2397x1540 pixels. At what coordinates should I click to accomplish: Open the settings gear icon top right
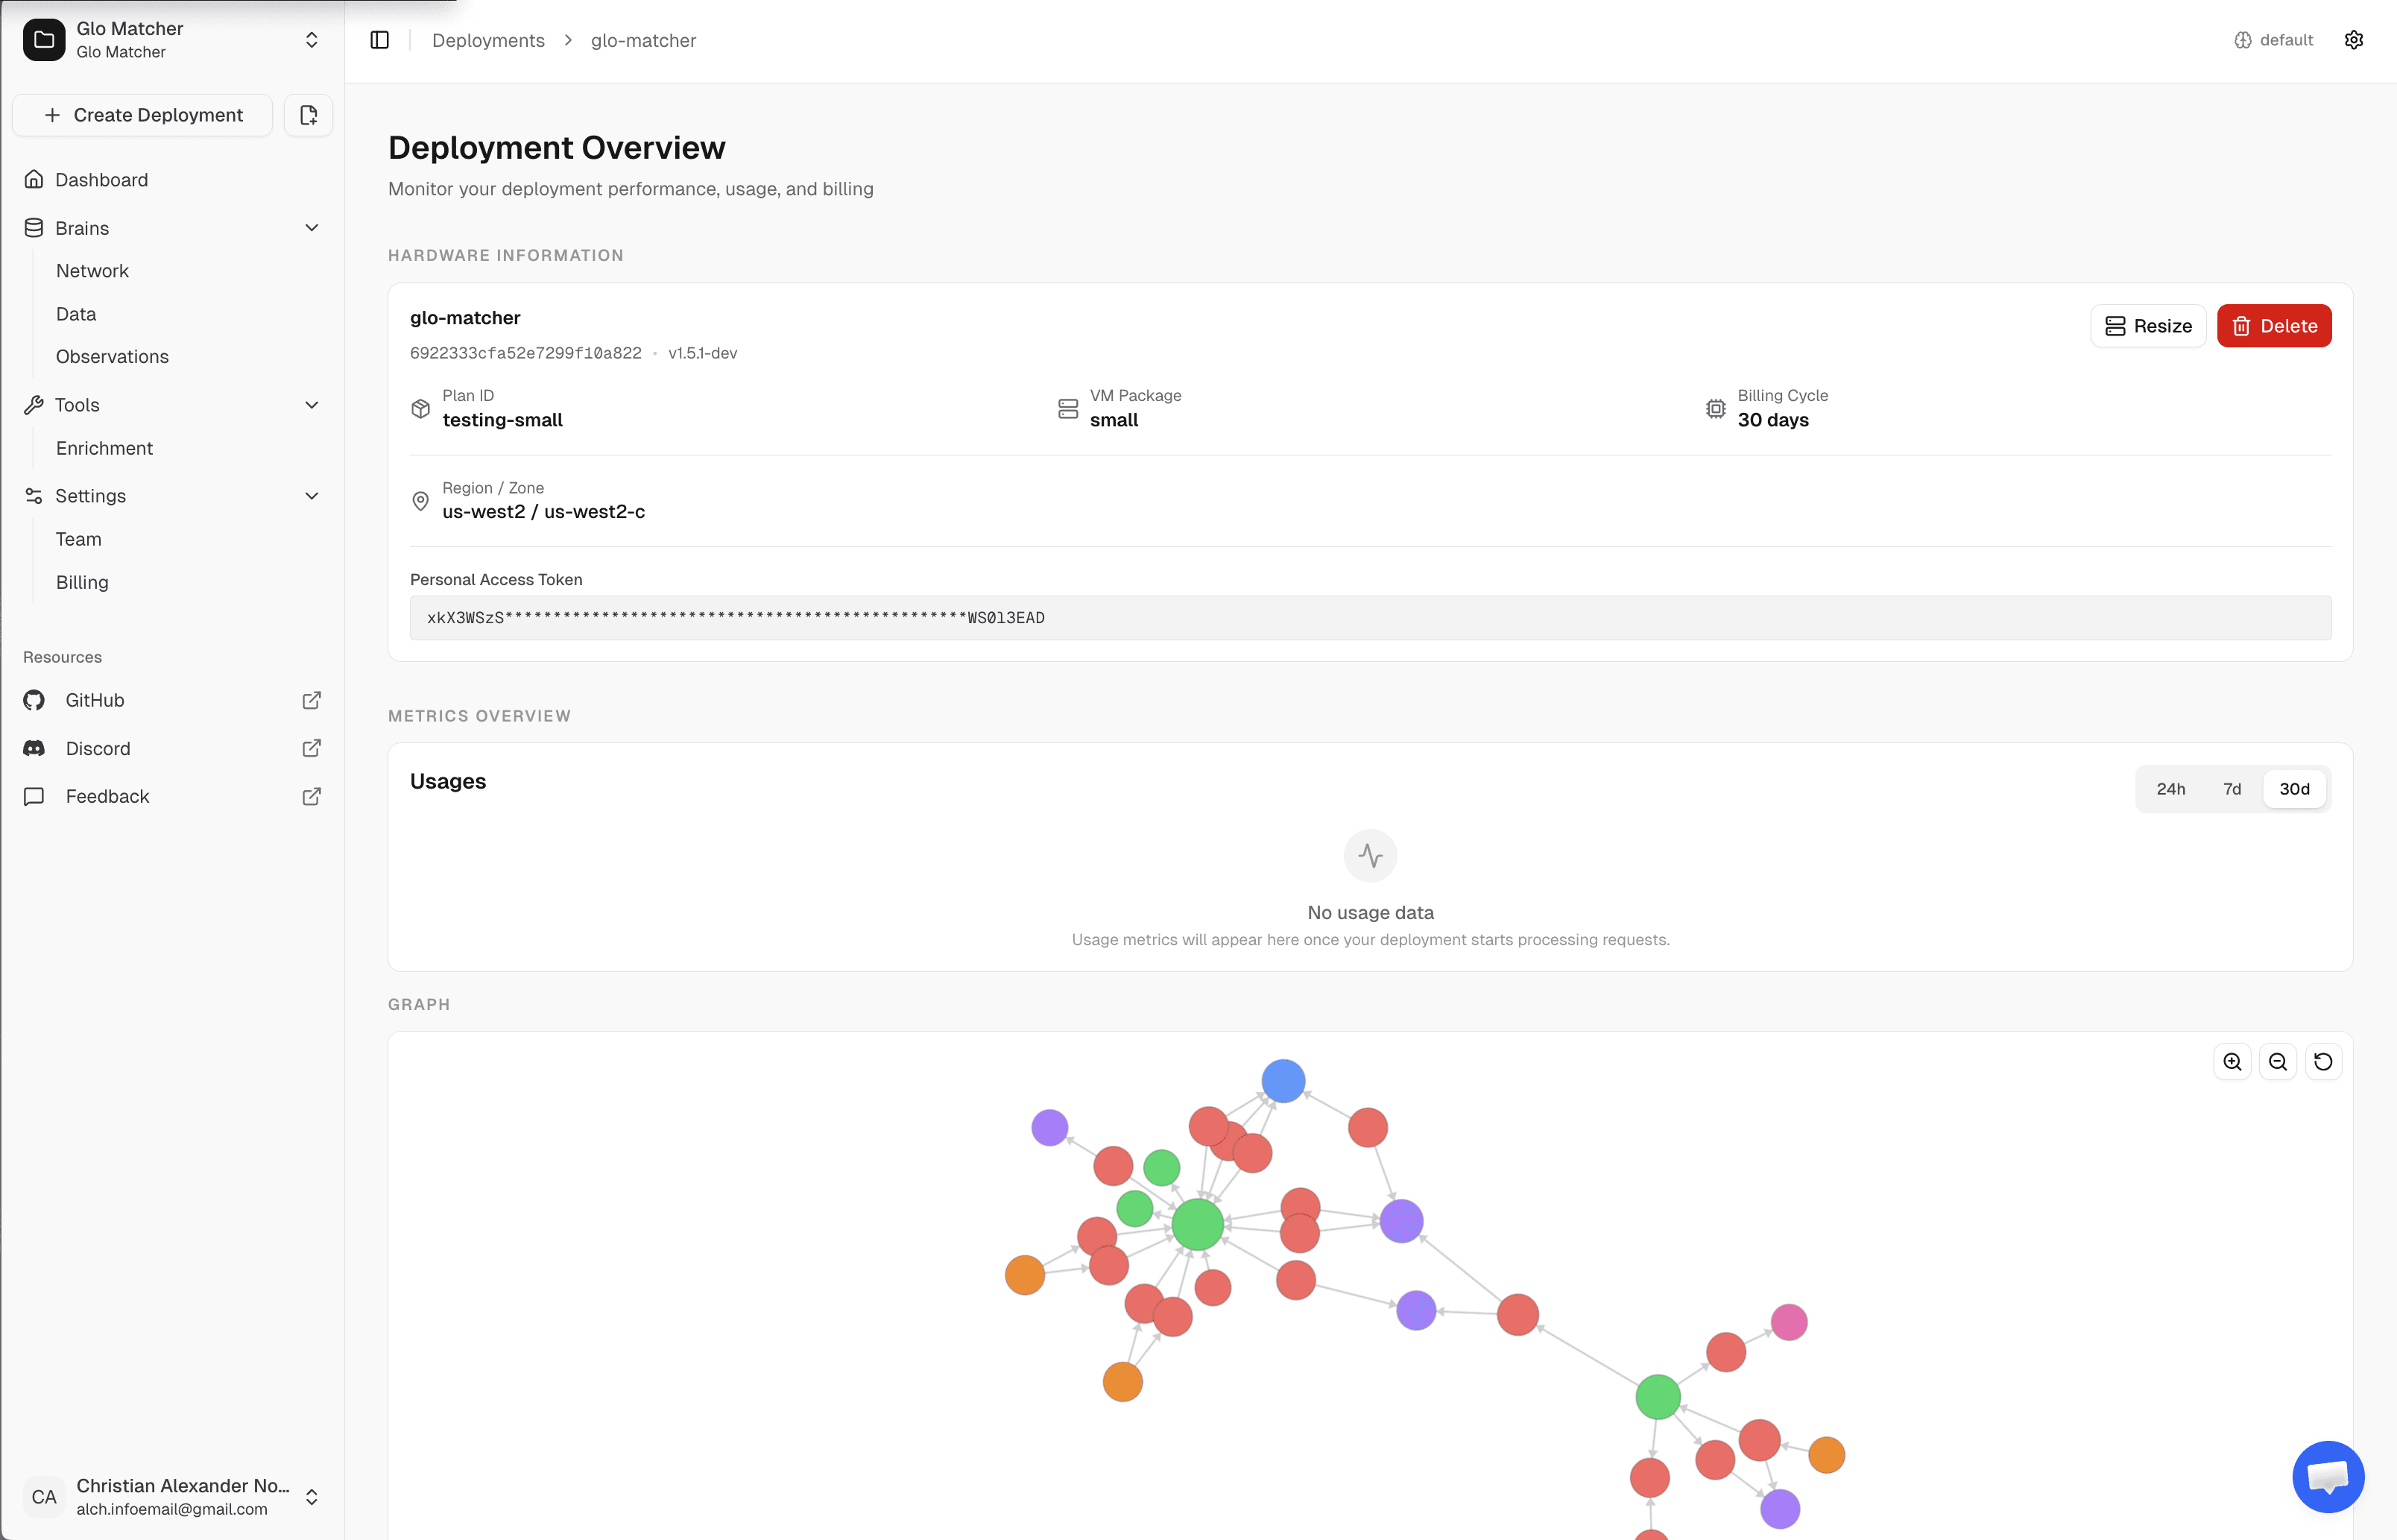pyautogui.click(x=2354, y=40)
